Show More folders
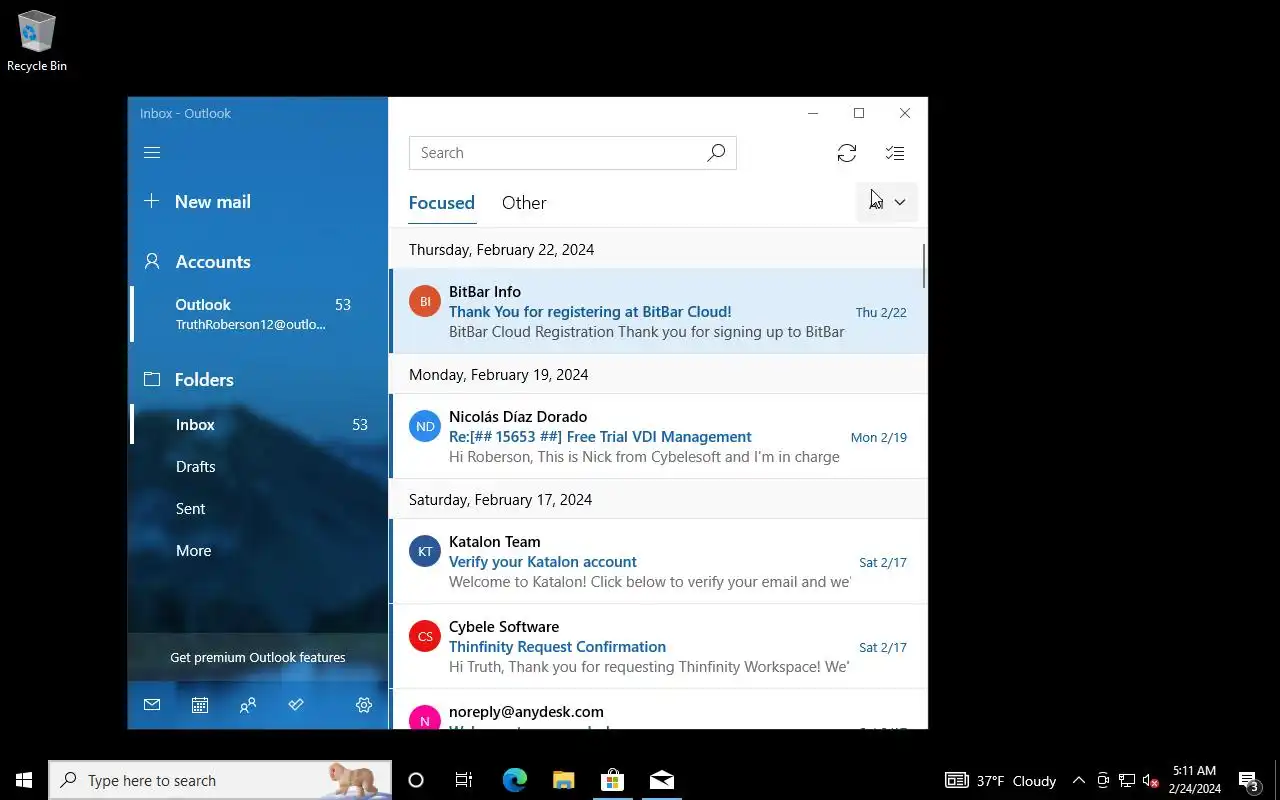Image resolution: width=1280 pixels, height=800 pixels. click(x=258, y=551)
